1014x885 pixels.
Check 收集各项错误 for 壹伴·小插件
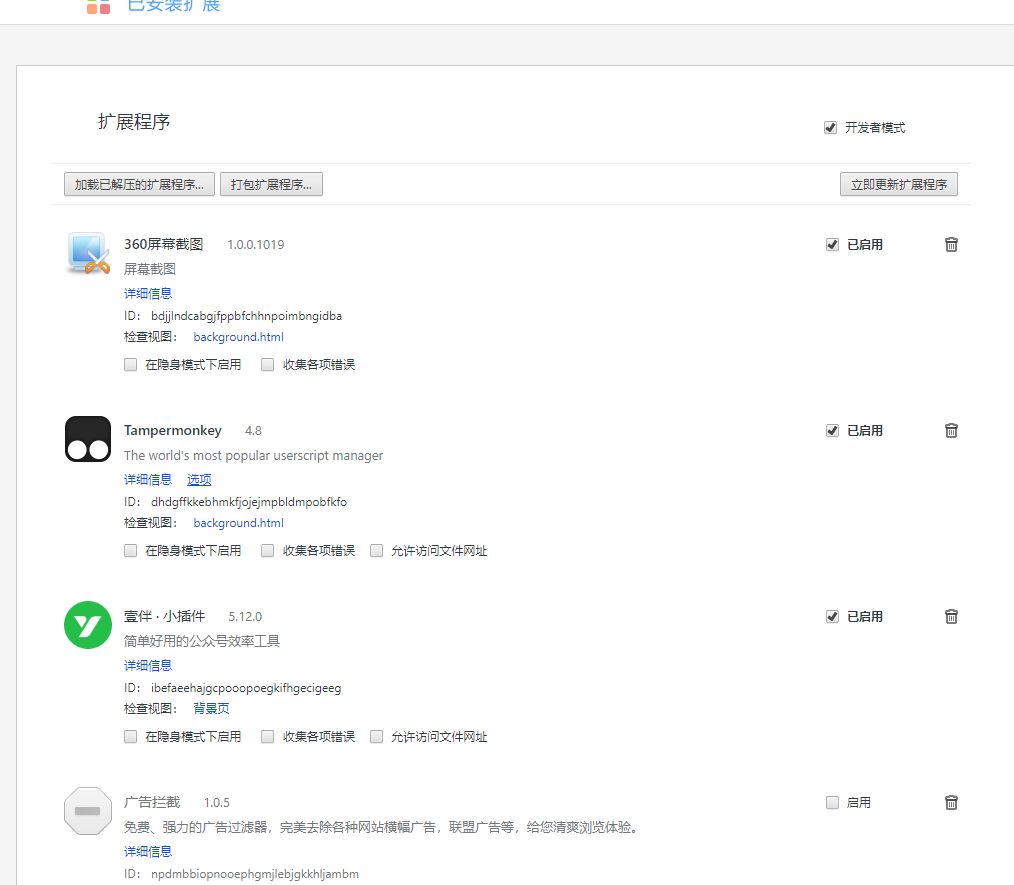(x=267, y=736)
